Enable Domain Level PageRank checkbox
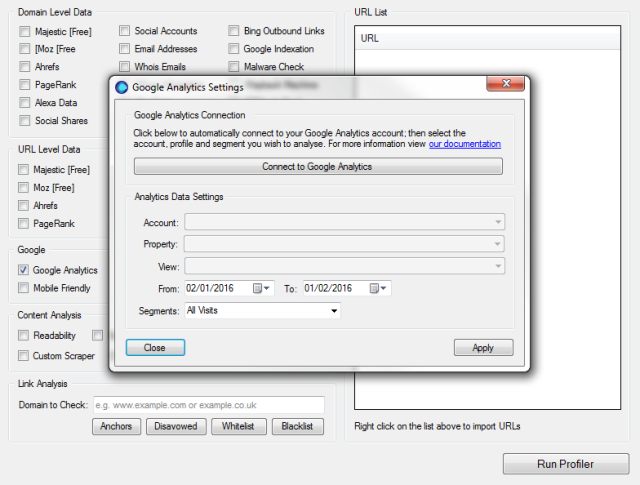 pyautogui.click(x=25, y=85)
